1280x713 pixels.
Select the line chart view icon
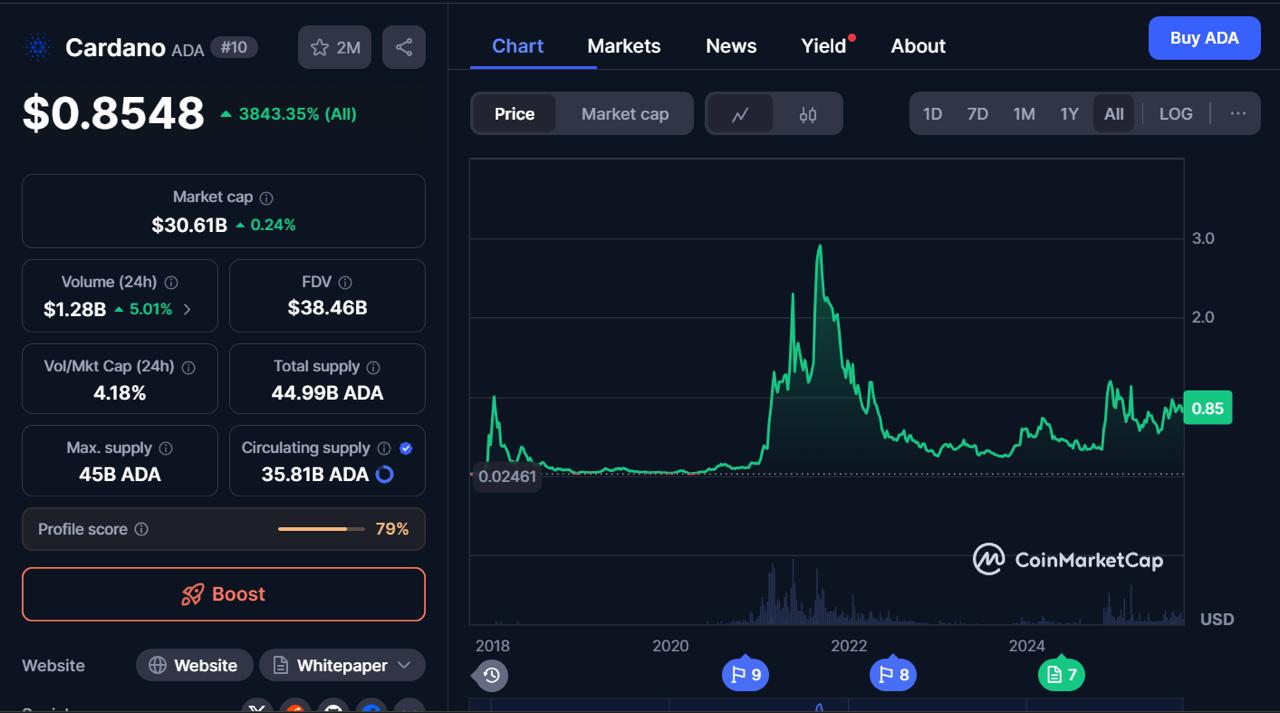point(740,114)
